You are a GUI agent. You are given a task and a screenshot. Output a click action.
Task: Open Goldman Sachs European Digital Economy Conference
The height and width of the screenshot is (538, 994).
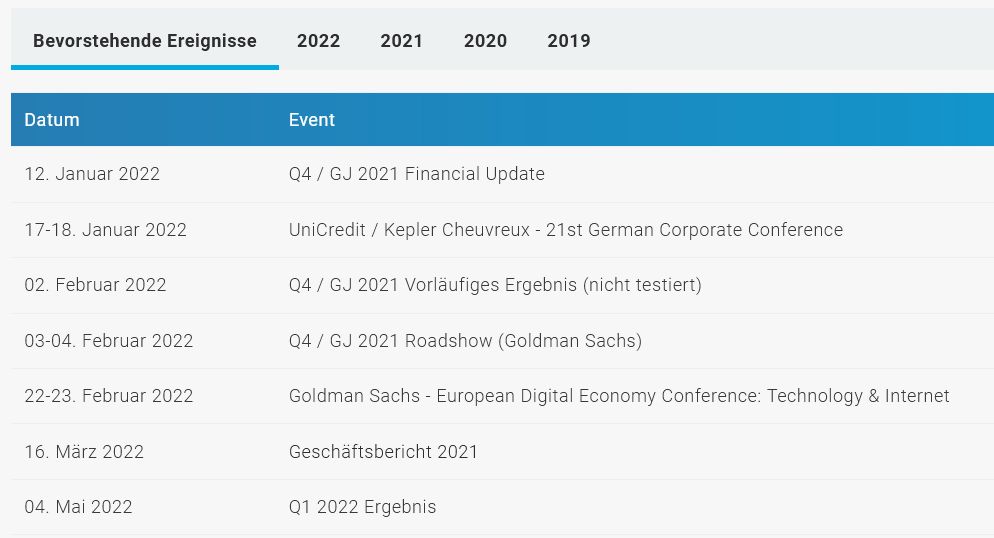(x=619, y=396)
